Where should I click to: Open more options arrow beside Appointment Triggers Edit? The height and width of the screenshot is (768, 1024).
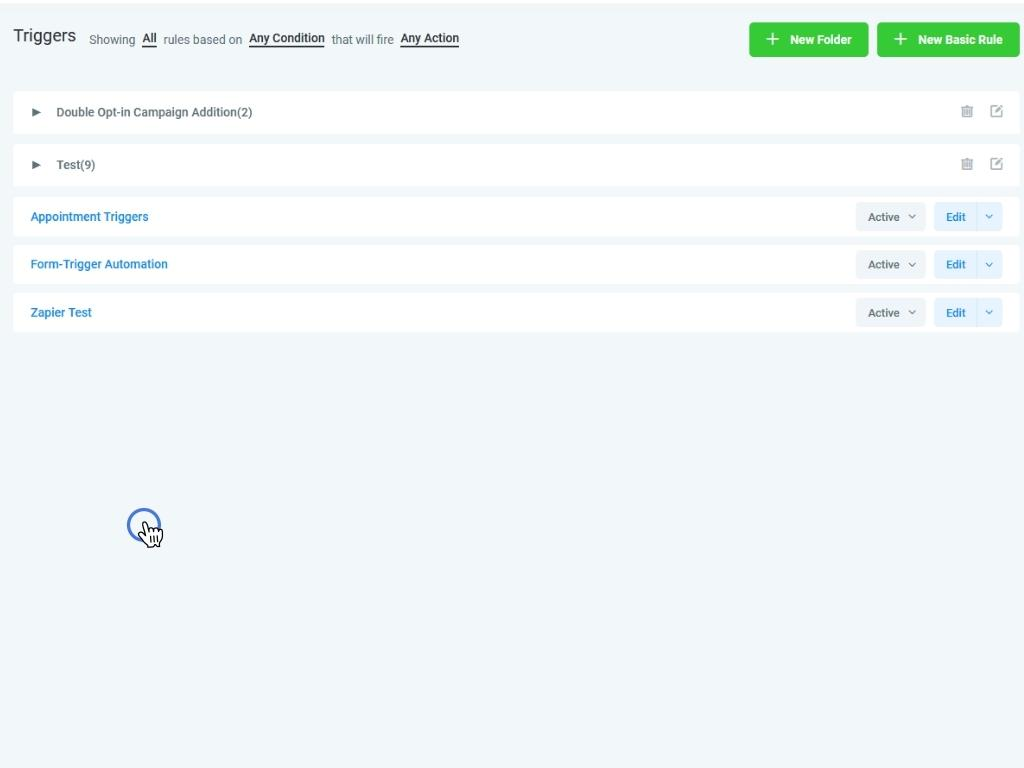coord(989,217)
